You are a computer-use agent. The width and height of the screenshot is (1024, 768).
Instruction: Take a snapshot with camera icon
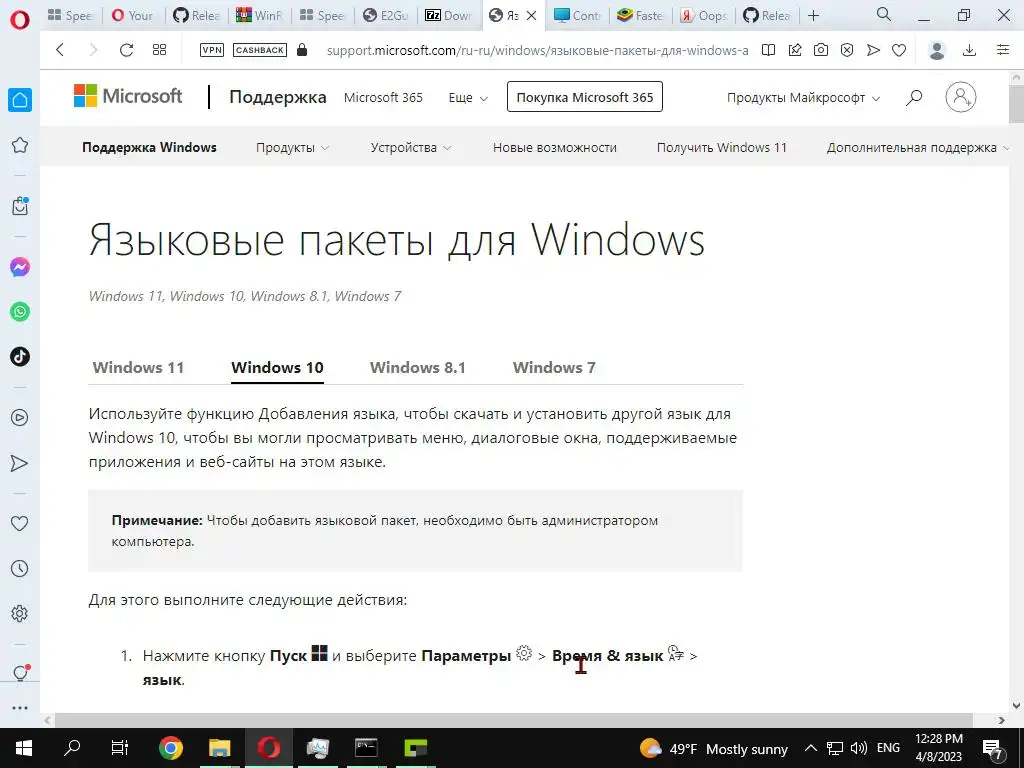821,50
